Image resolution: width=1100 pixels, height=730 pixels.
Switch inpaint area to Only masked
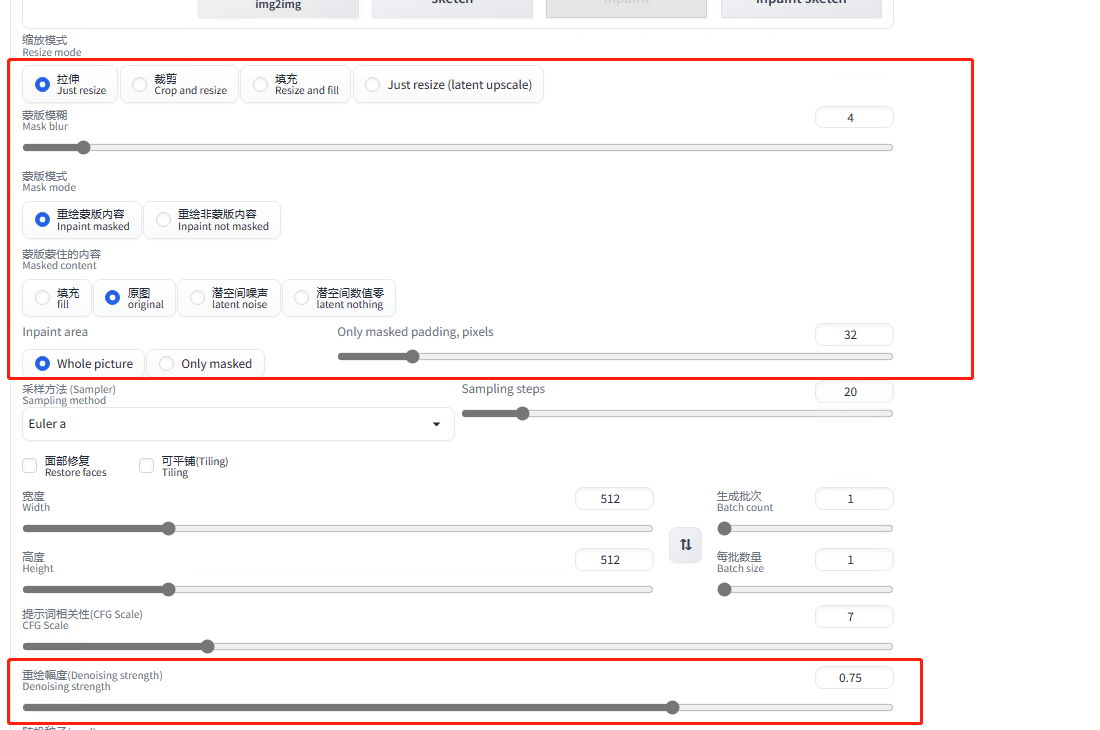coord(205,364)
